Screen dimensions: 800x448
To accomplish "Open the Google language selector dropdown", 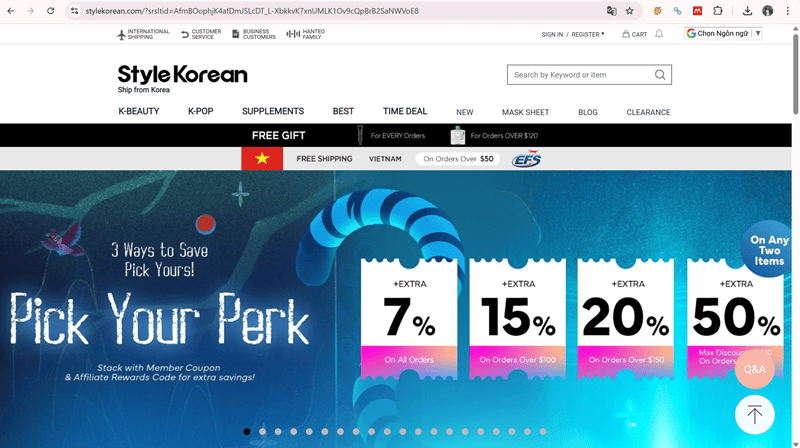I will (723, 34).
